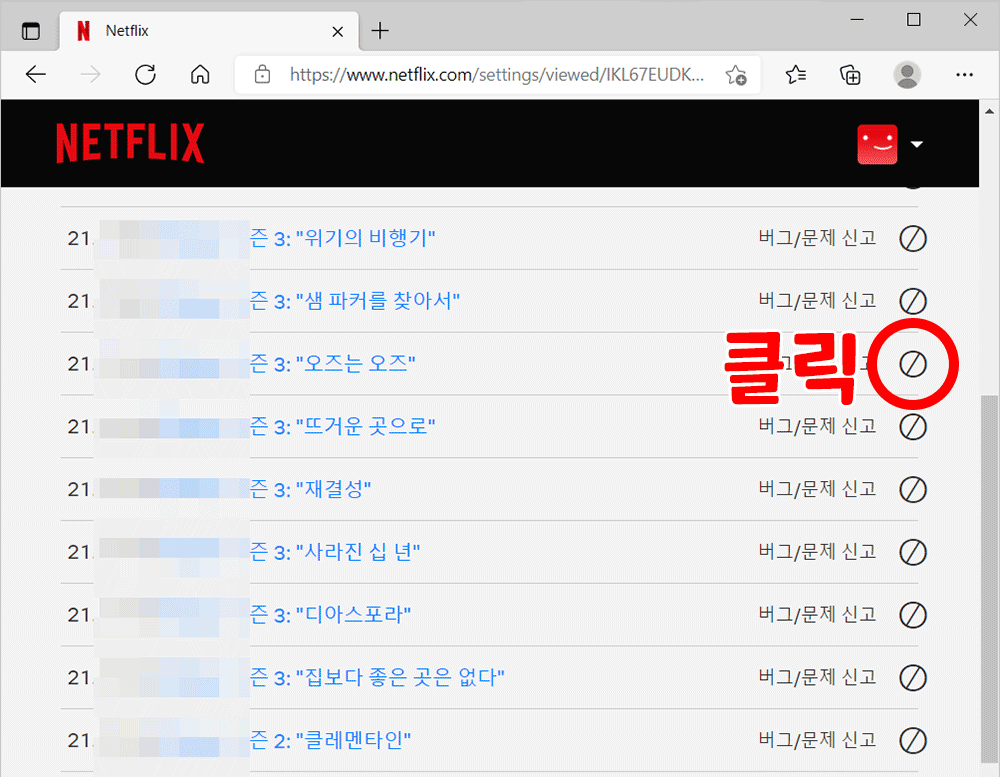1000x777 pixels.
Task: Hide the "디아스포라" episode from history
Action: (x=913, y=615)
